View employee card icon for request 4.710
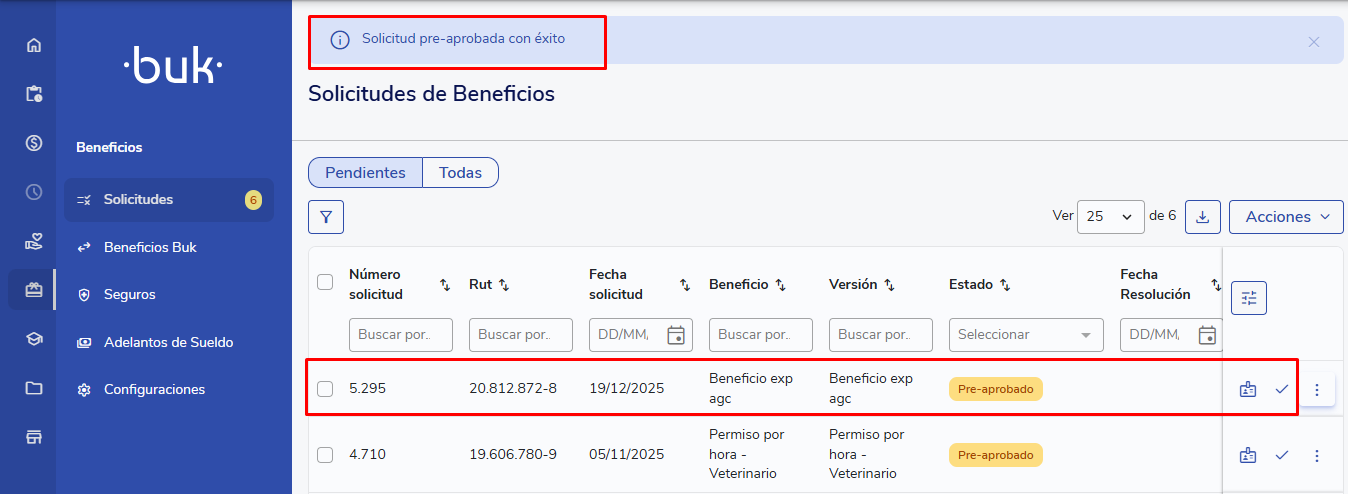1348x494 pixels. [x=1247, y=456]
